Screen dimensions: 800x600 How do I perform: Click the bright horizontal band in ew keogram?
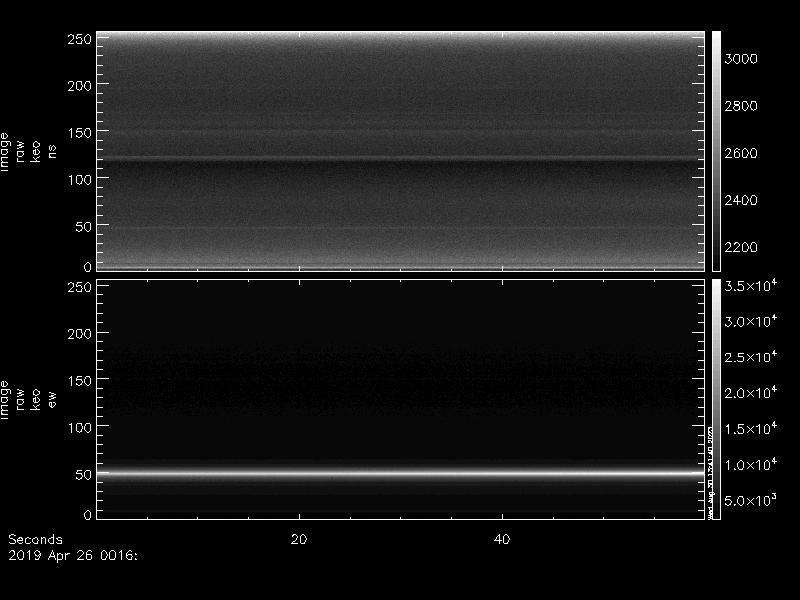[x=401, y=473]
